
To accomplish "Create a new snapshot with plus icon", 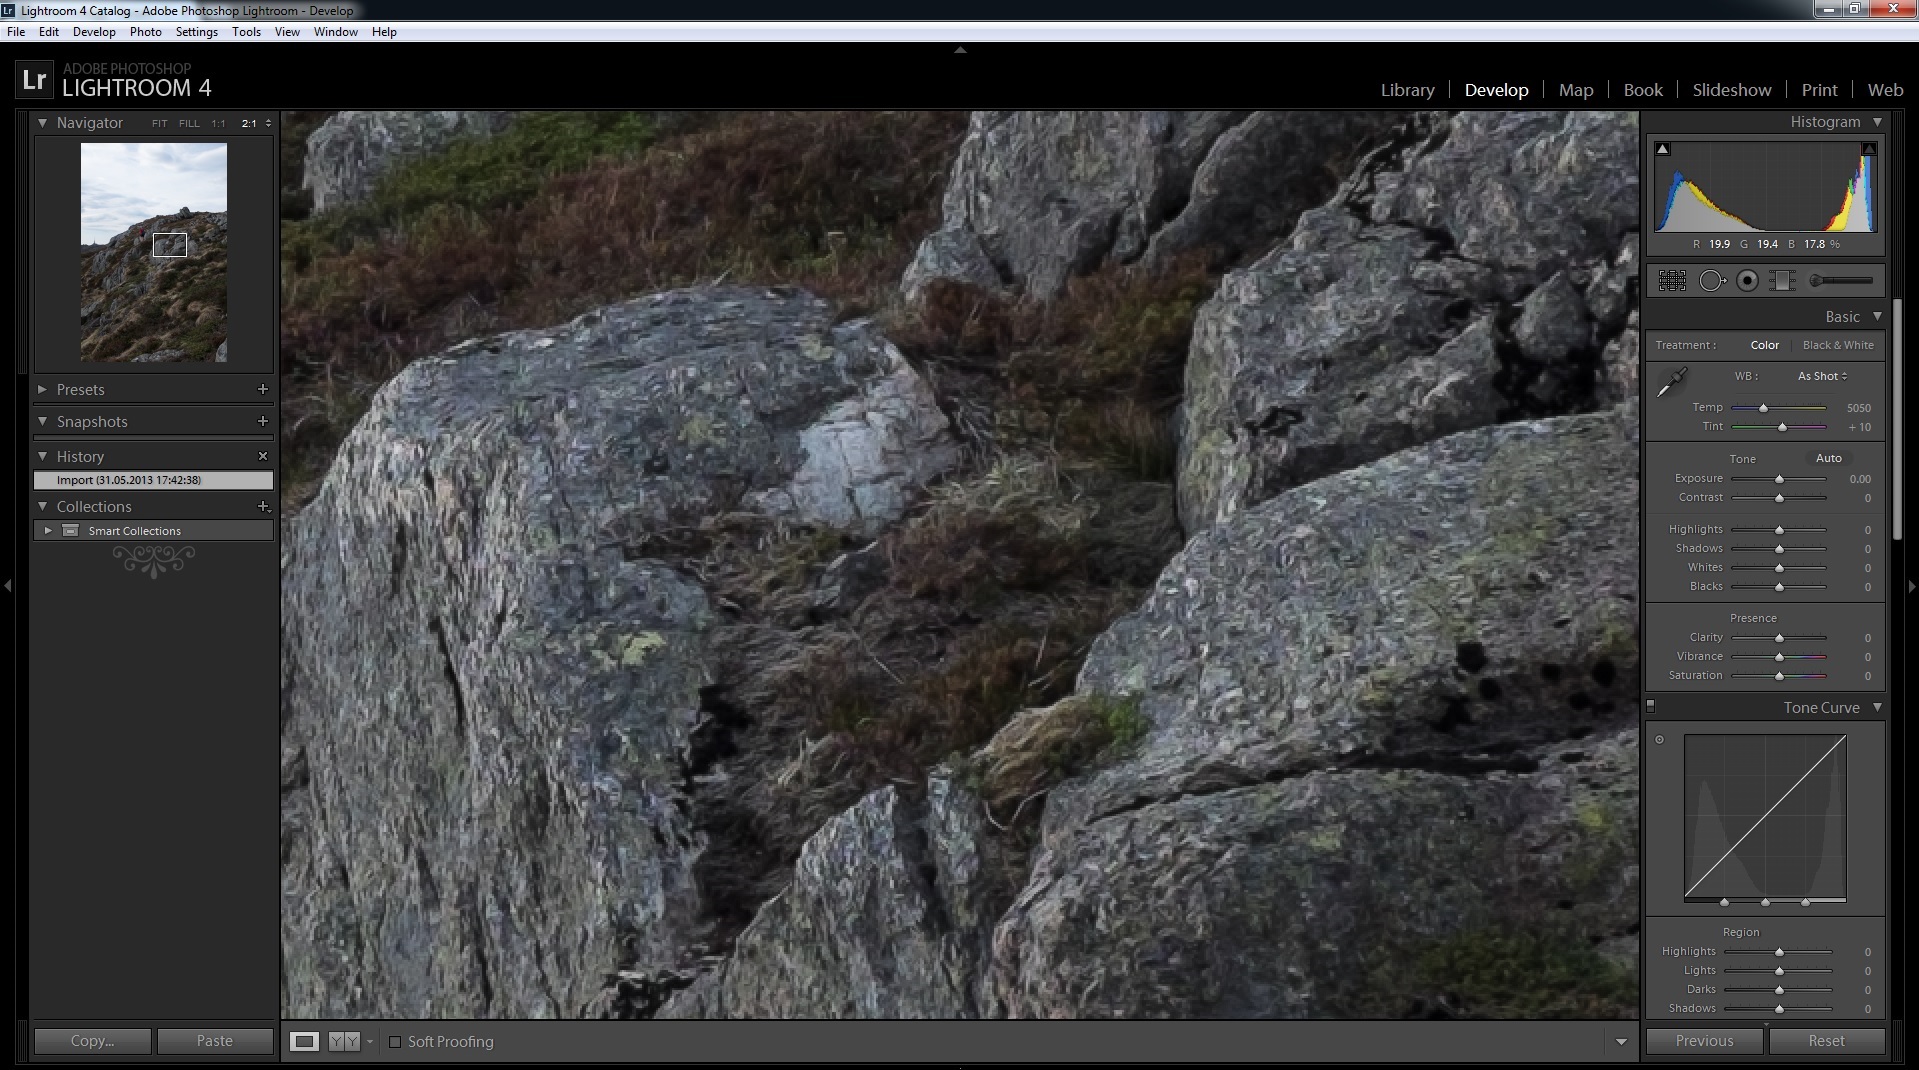I will (263, 421).
